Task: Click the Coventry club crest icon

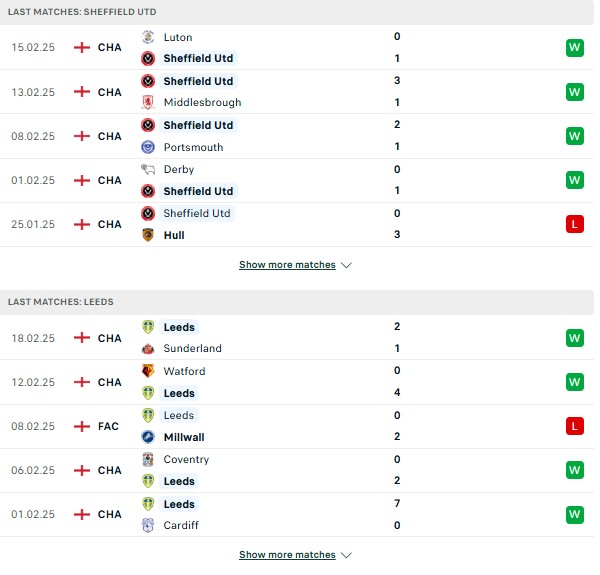Action: click(x=148, y=459)
